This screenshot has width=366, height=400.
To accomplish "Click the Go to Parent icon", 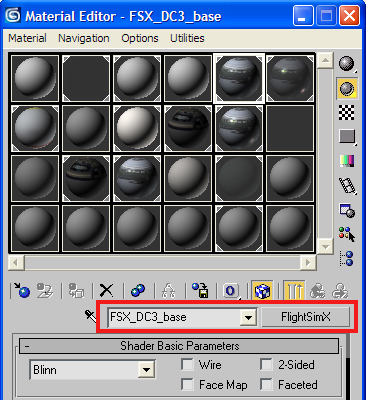I will [317, 290].
